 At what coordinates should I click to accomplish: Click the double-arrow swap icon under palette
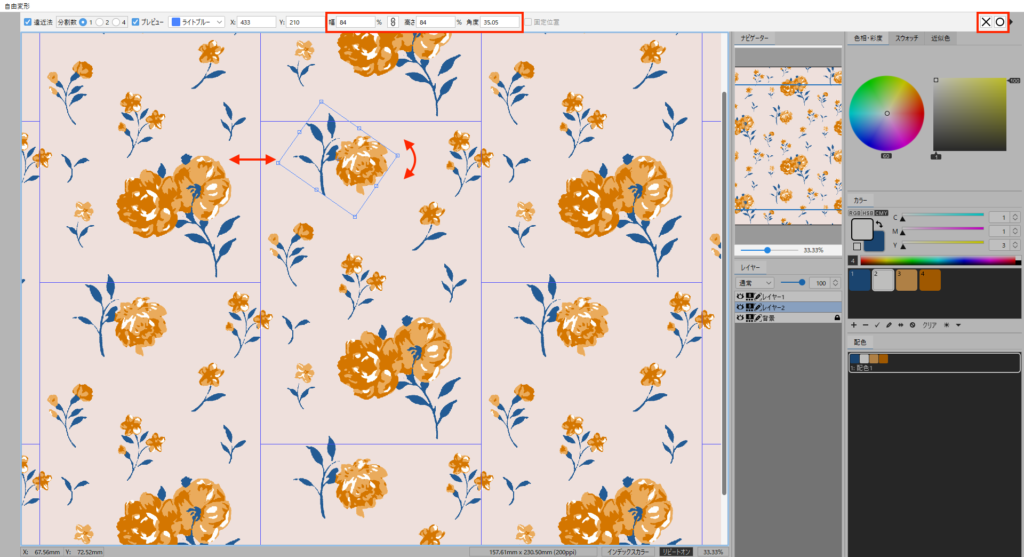point(901,325)
